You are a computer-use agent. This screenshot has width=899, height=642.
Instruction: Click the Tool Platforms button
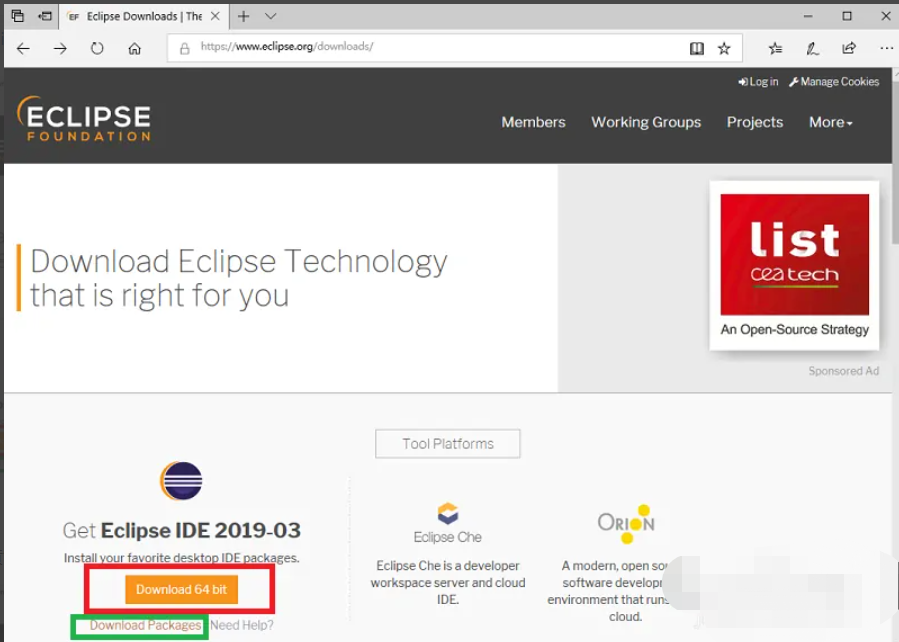448,444
